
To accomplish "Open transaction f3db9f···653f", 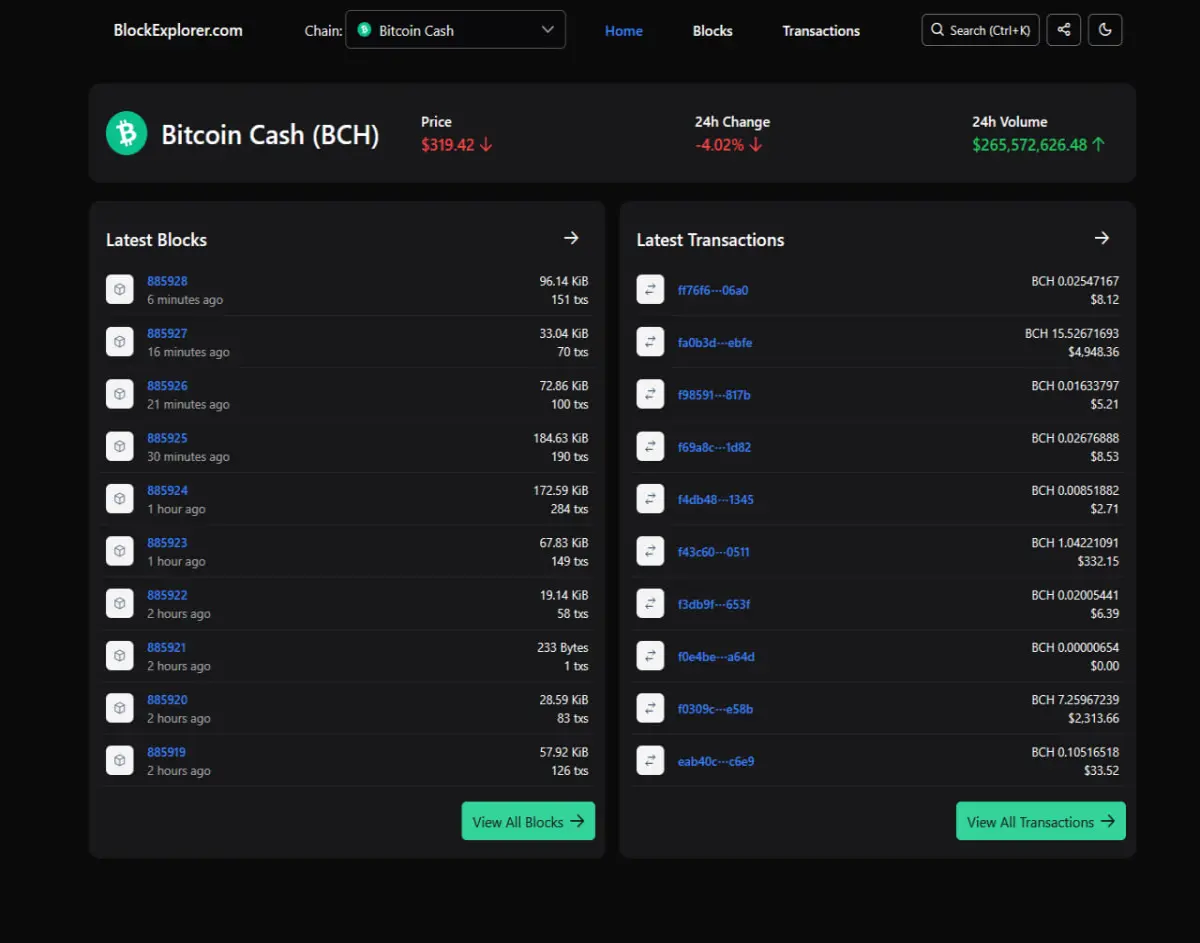I will coord(714,604).
